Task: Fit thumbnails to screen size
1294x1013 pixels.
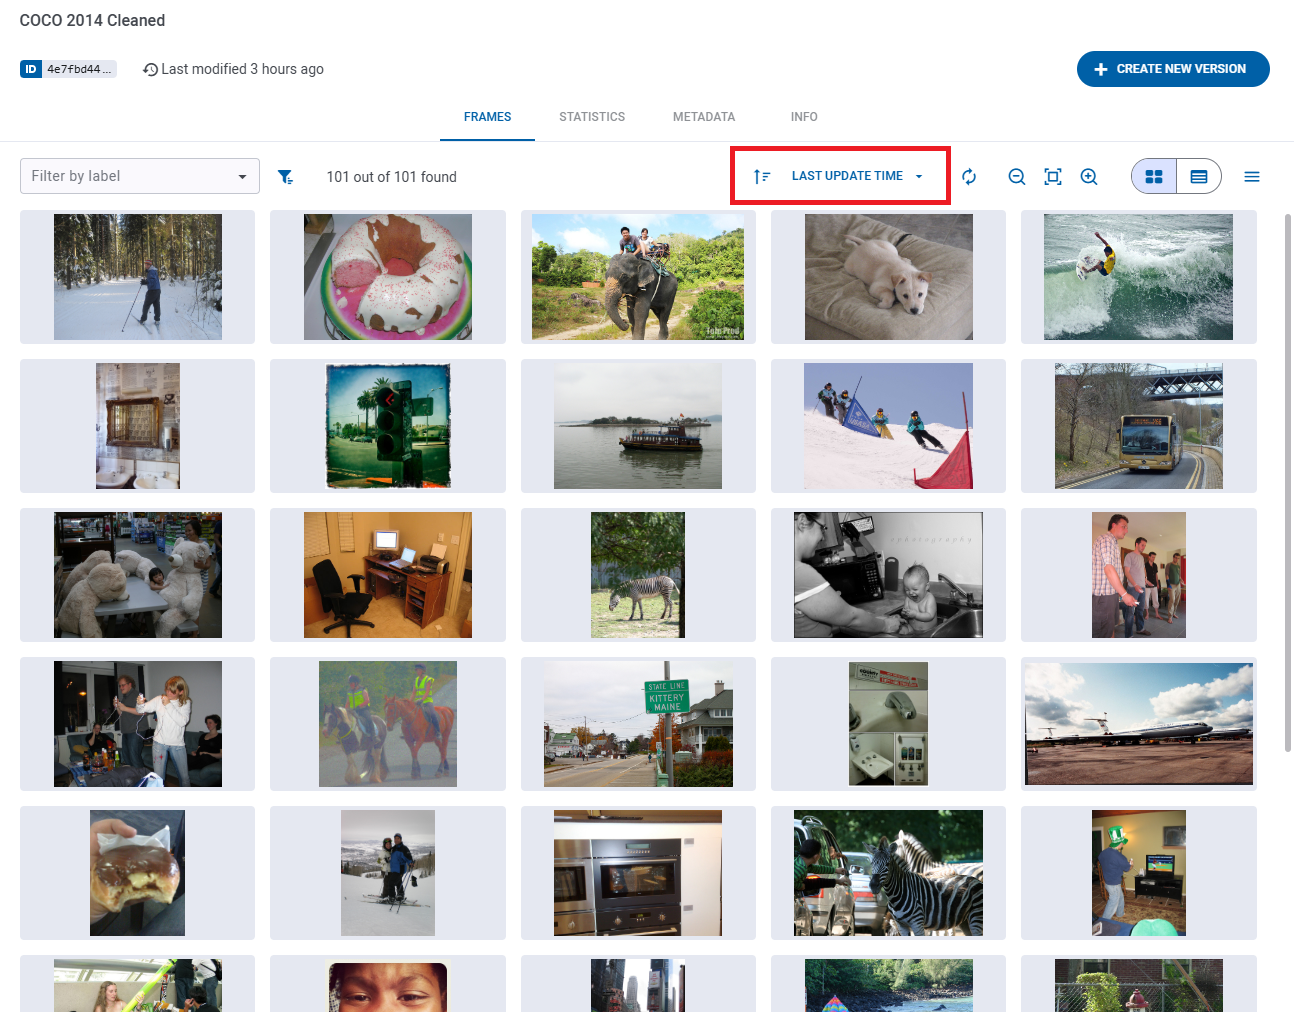Action: click(x=1053, y=176)
